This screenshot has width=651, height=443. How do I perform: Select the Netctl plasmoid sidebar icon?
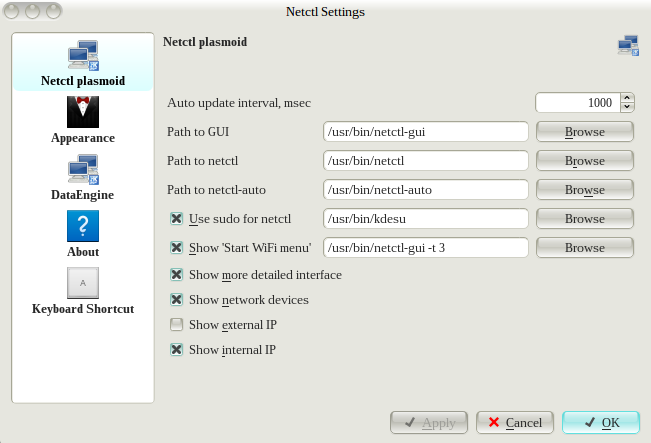pyautogui.click(x=83, y=58)
